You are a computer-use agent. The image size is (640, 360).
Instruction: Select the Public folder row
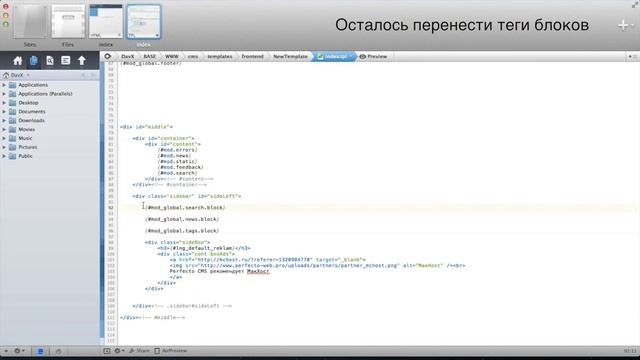50,156
